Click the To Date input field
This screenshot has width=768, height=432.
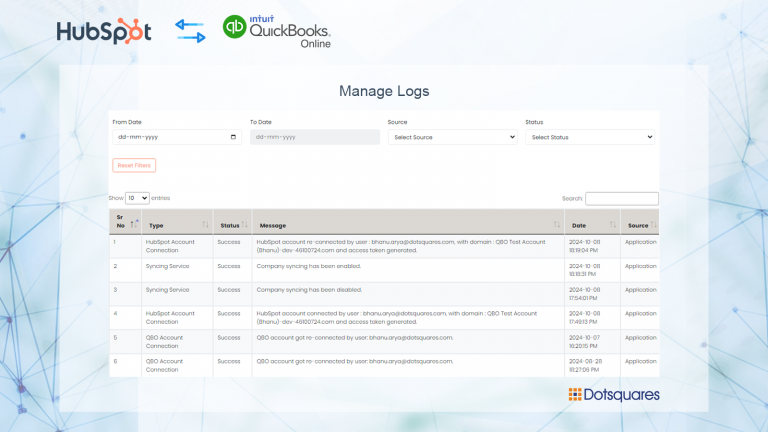(x=315, y=137)
